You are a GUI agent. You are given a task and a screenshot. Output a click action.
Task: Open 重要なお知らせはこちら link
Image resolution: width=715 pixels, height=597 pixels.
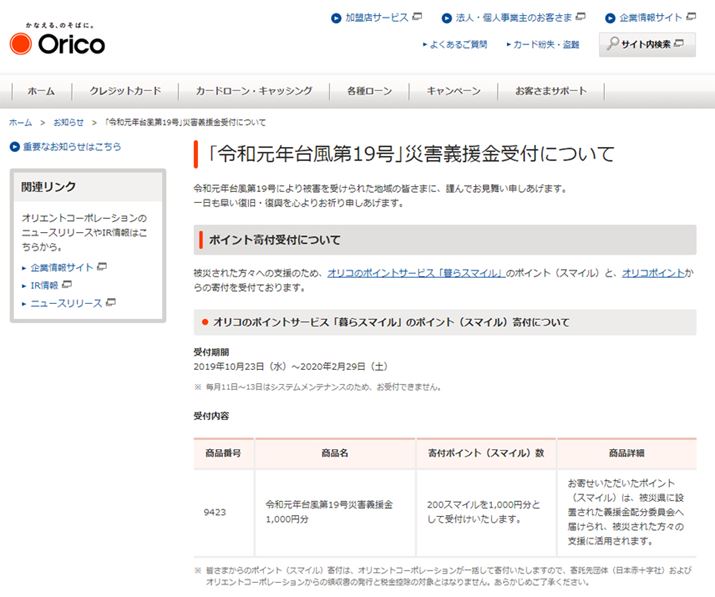[x=72, y=147]
